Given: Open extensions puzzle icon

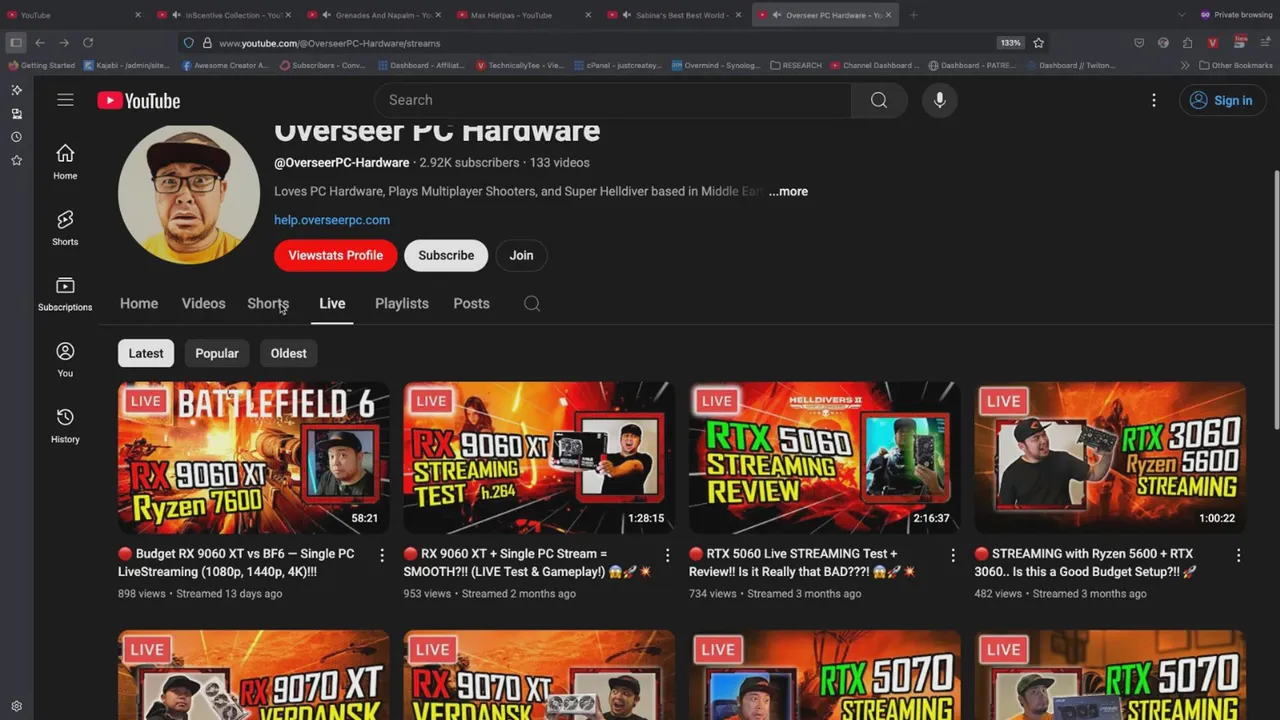Looking at the screenshot, I should [x=1187, y=43].
